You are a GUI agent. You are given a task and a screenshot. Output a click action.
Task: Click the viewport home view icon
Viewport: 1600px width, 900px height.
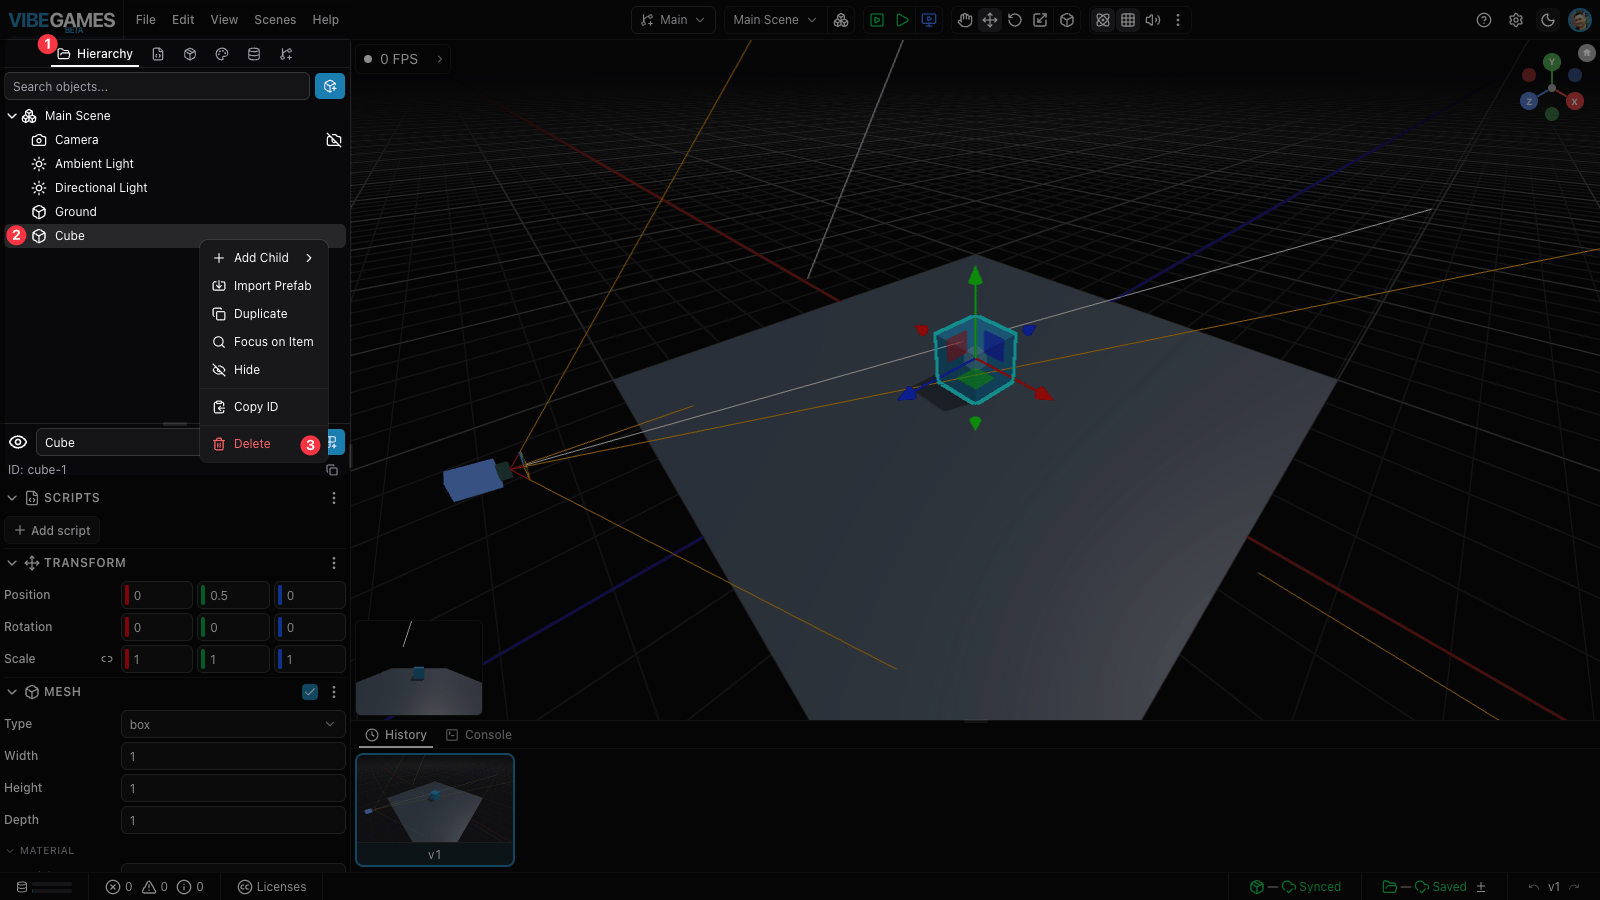coord(1587,53)
